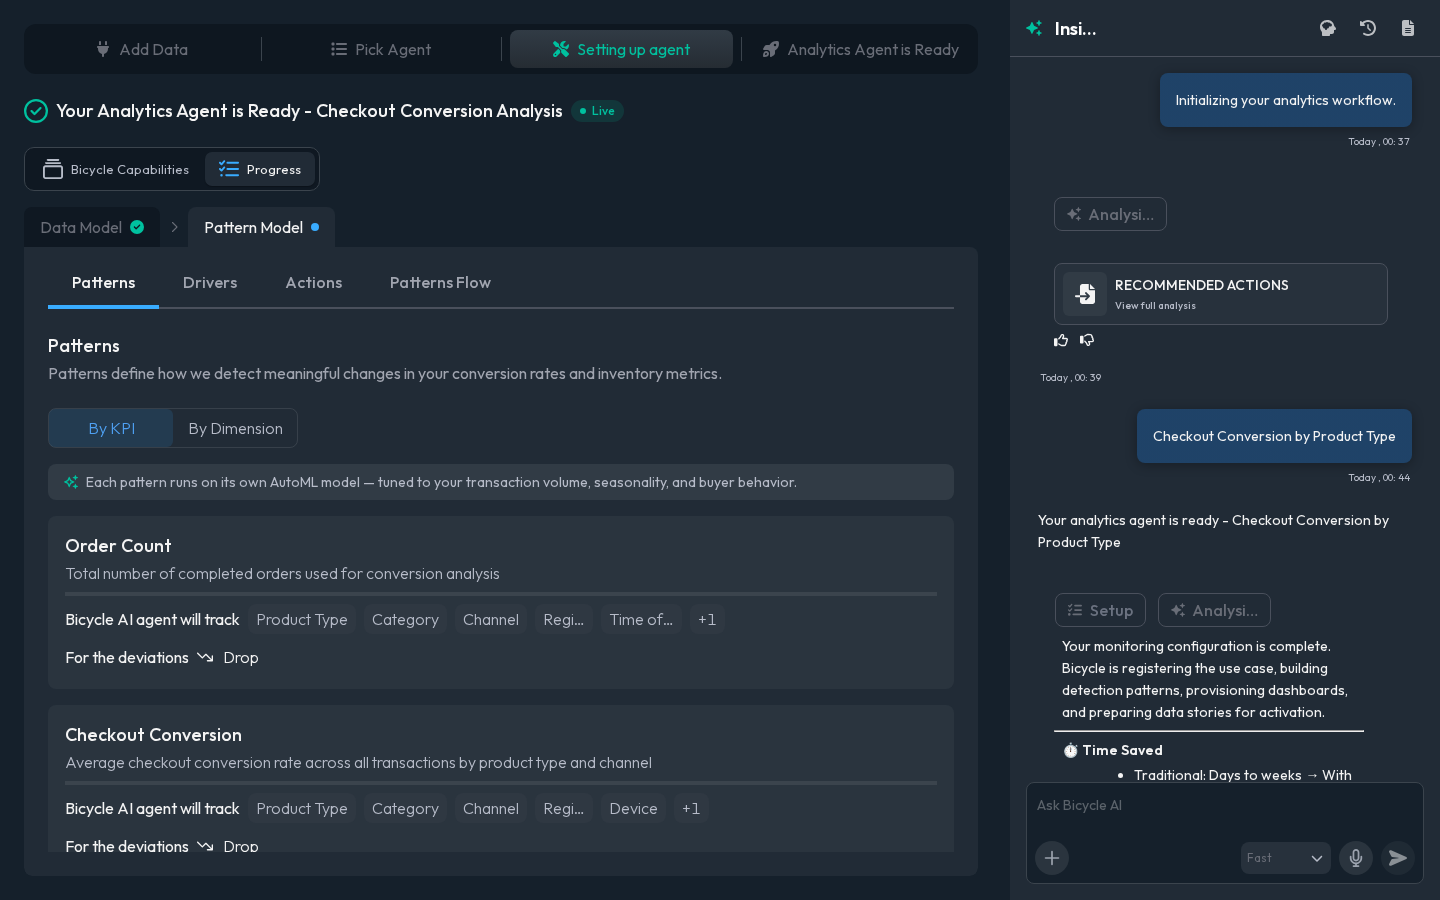Expand Order Count +1 more dimensions
This screenshot has width=1440, height=900.
(707, 620)
